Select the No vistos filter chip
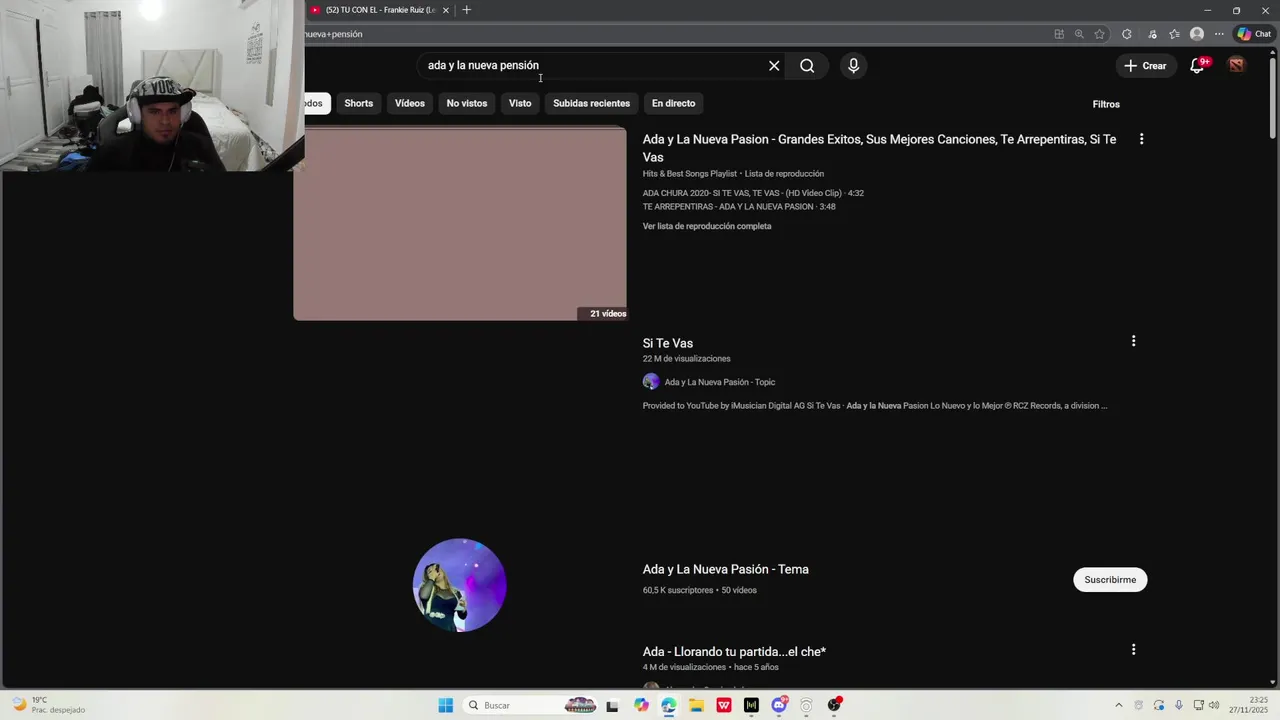The height and width of the screenshot is (720, 1280). pos(467,103)
